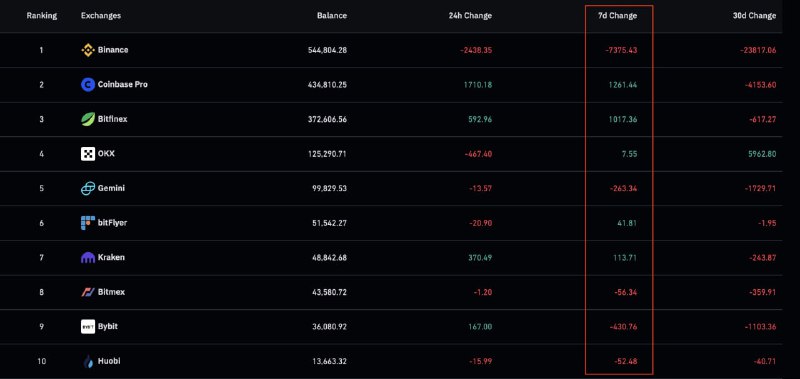Click the Ranking column header
This screenshot has width=800, height=379.
point(42,15)
